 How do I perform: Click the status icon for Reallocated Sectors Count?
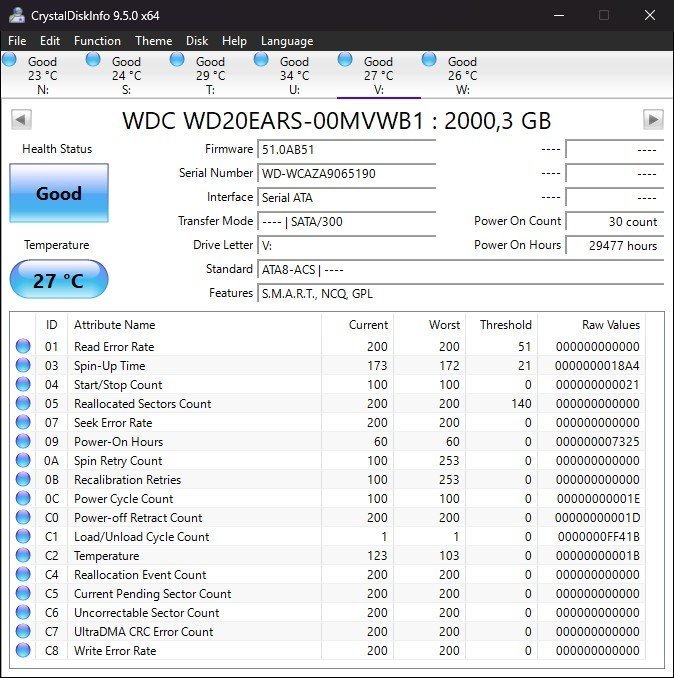tap(23, 404)
